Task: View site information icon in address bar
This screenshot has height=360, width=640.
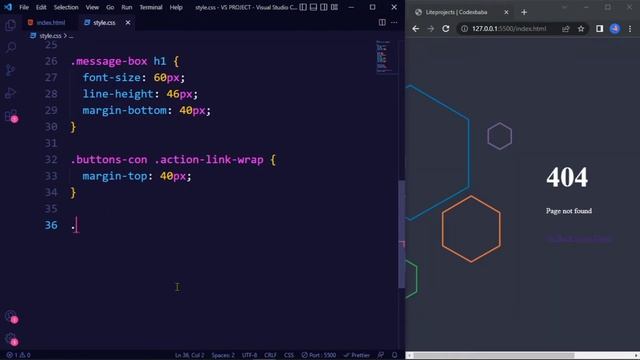Action: tap(464, 29)
